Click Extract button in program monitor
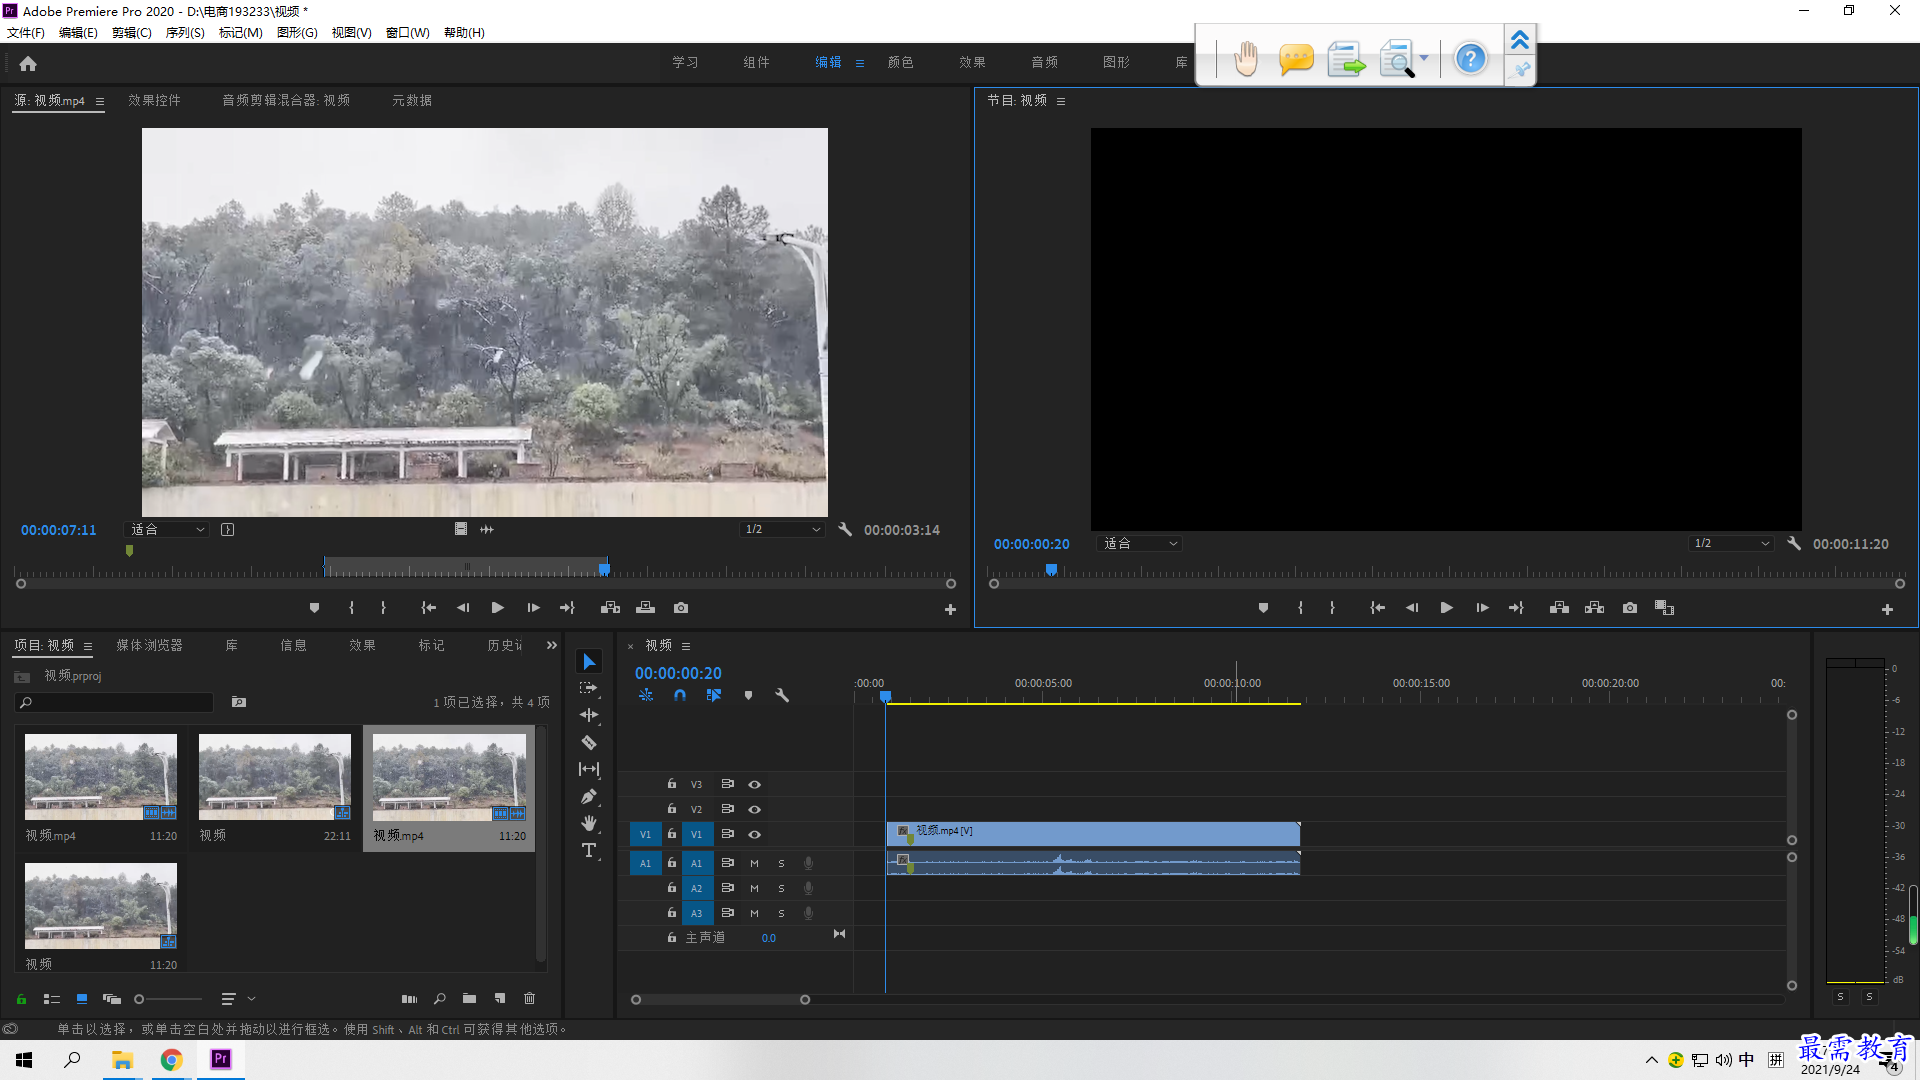The image size is (1920, 1080). [x=1595, y=608]
